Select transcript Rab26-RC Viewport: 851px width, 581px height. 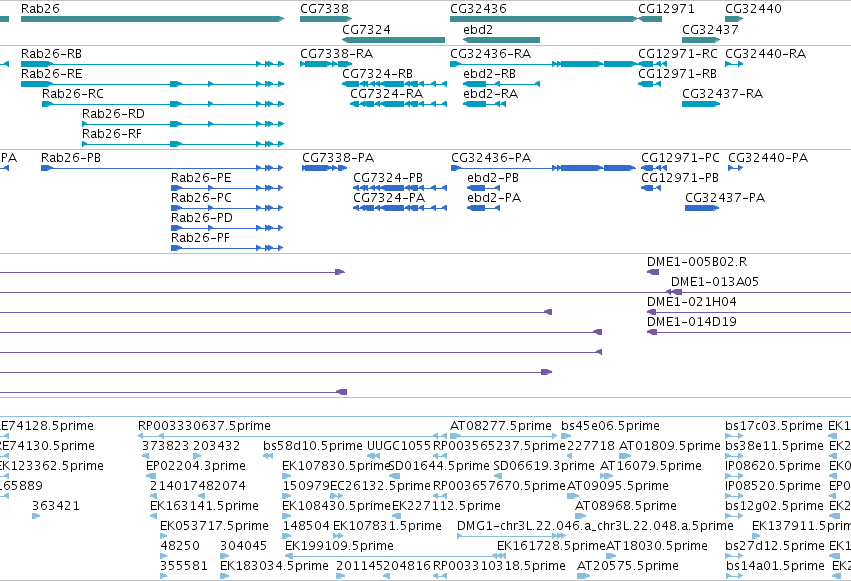[x=163, y=104]
